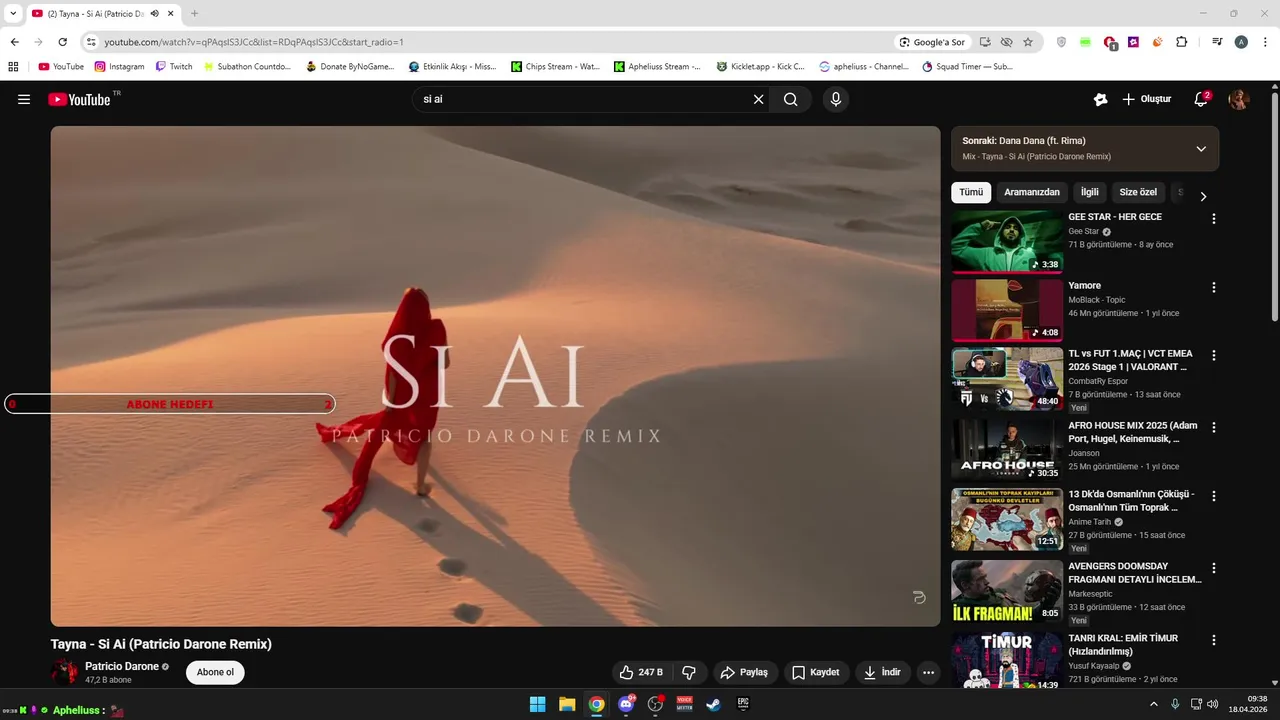Open options for GEE STAR - HER GECE
The height and width of the screenshot is (720, 1280).
[1214, 219]
